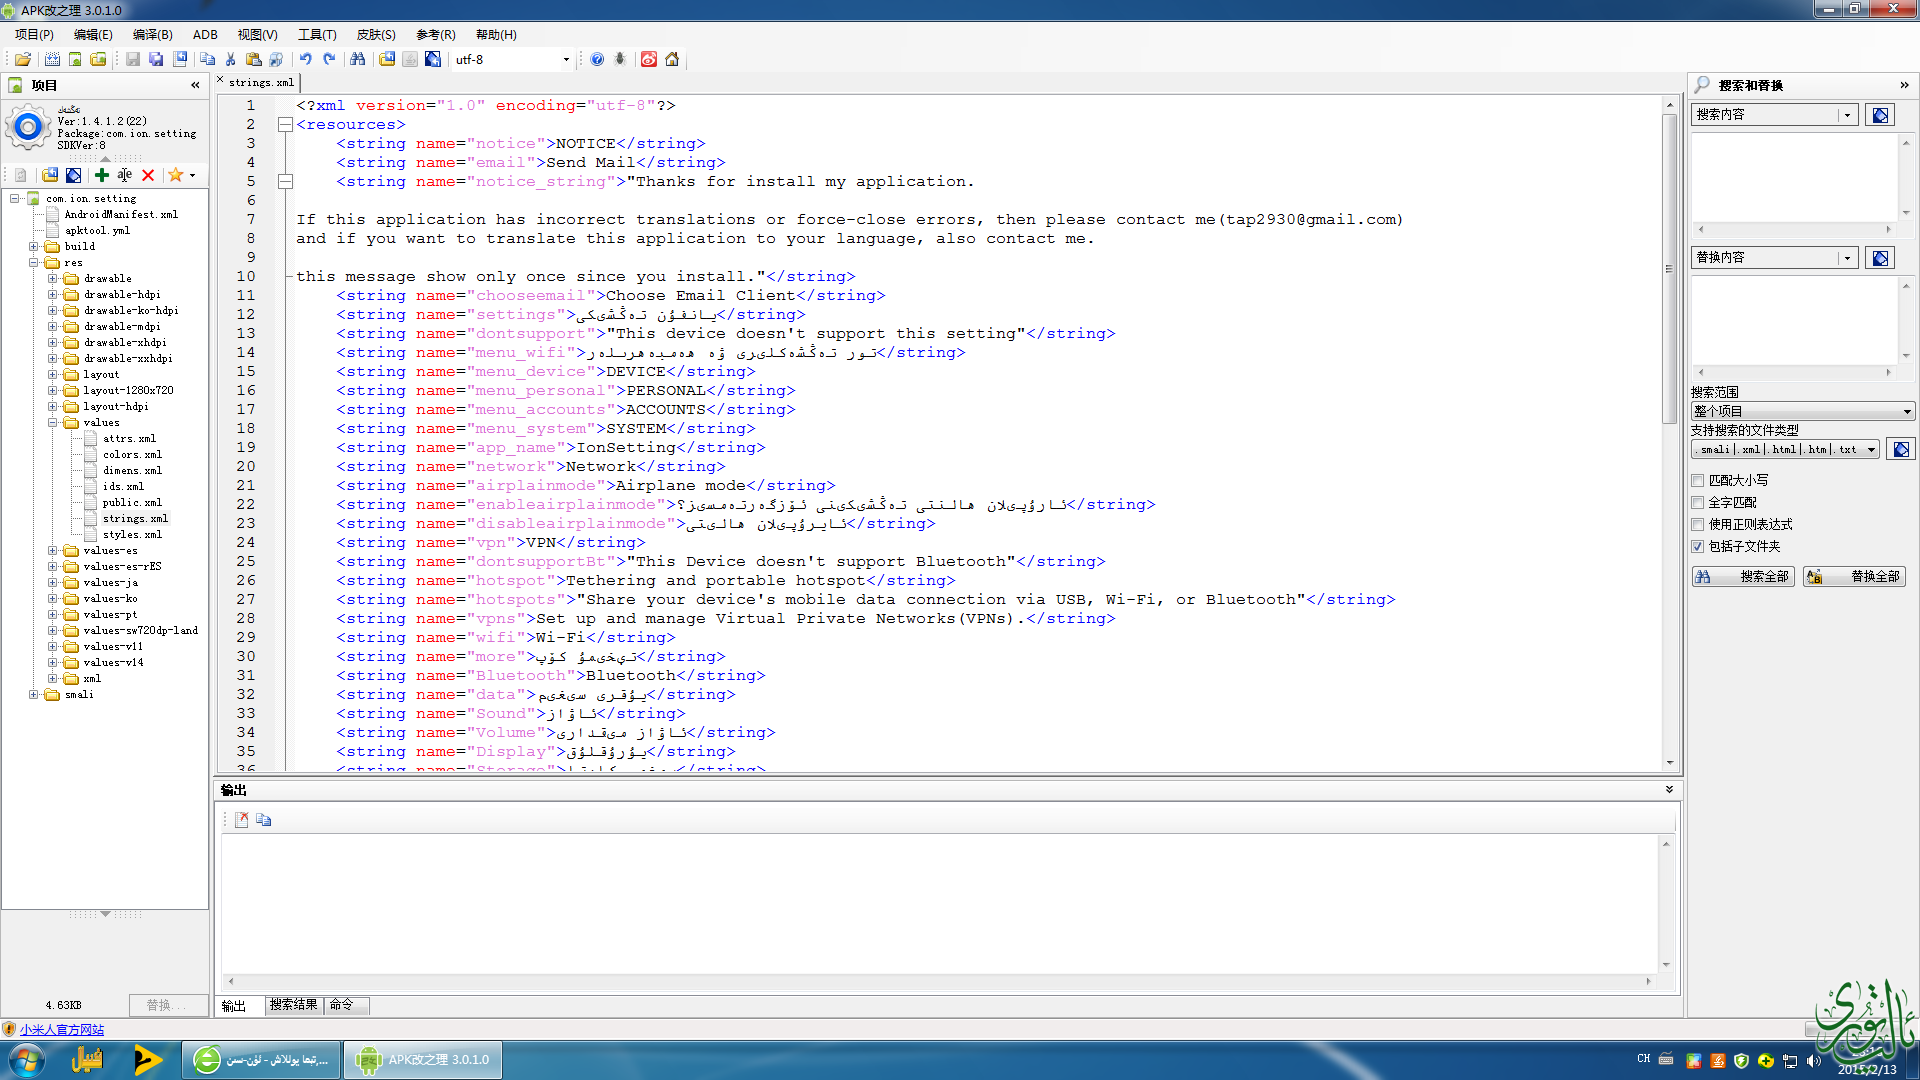Collapse the resources node in the editor gutter
1920x1080 pixels.
tap(285, 125)
